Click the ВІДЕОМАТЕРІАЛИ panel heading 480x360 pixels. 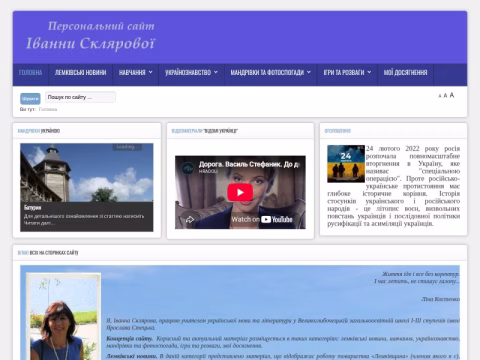[204, 131]
